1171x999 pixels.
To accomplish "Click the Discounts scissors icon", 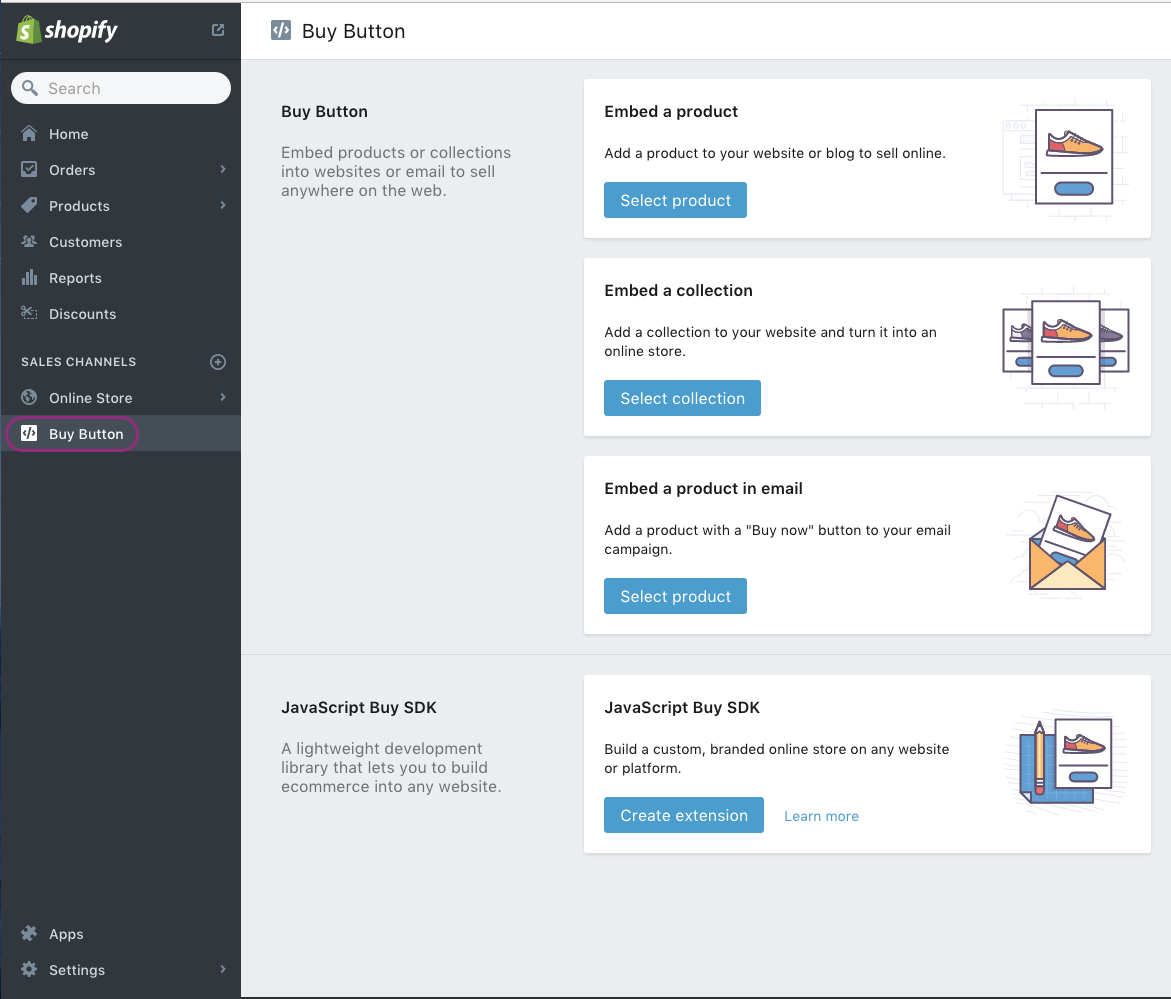I will [29, 313].
